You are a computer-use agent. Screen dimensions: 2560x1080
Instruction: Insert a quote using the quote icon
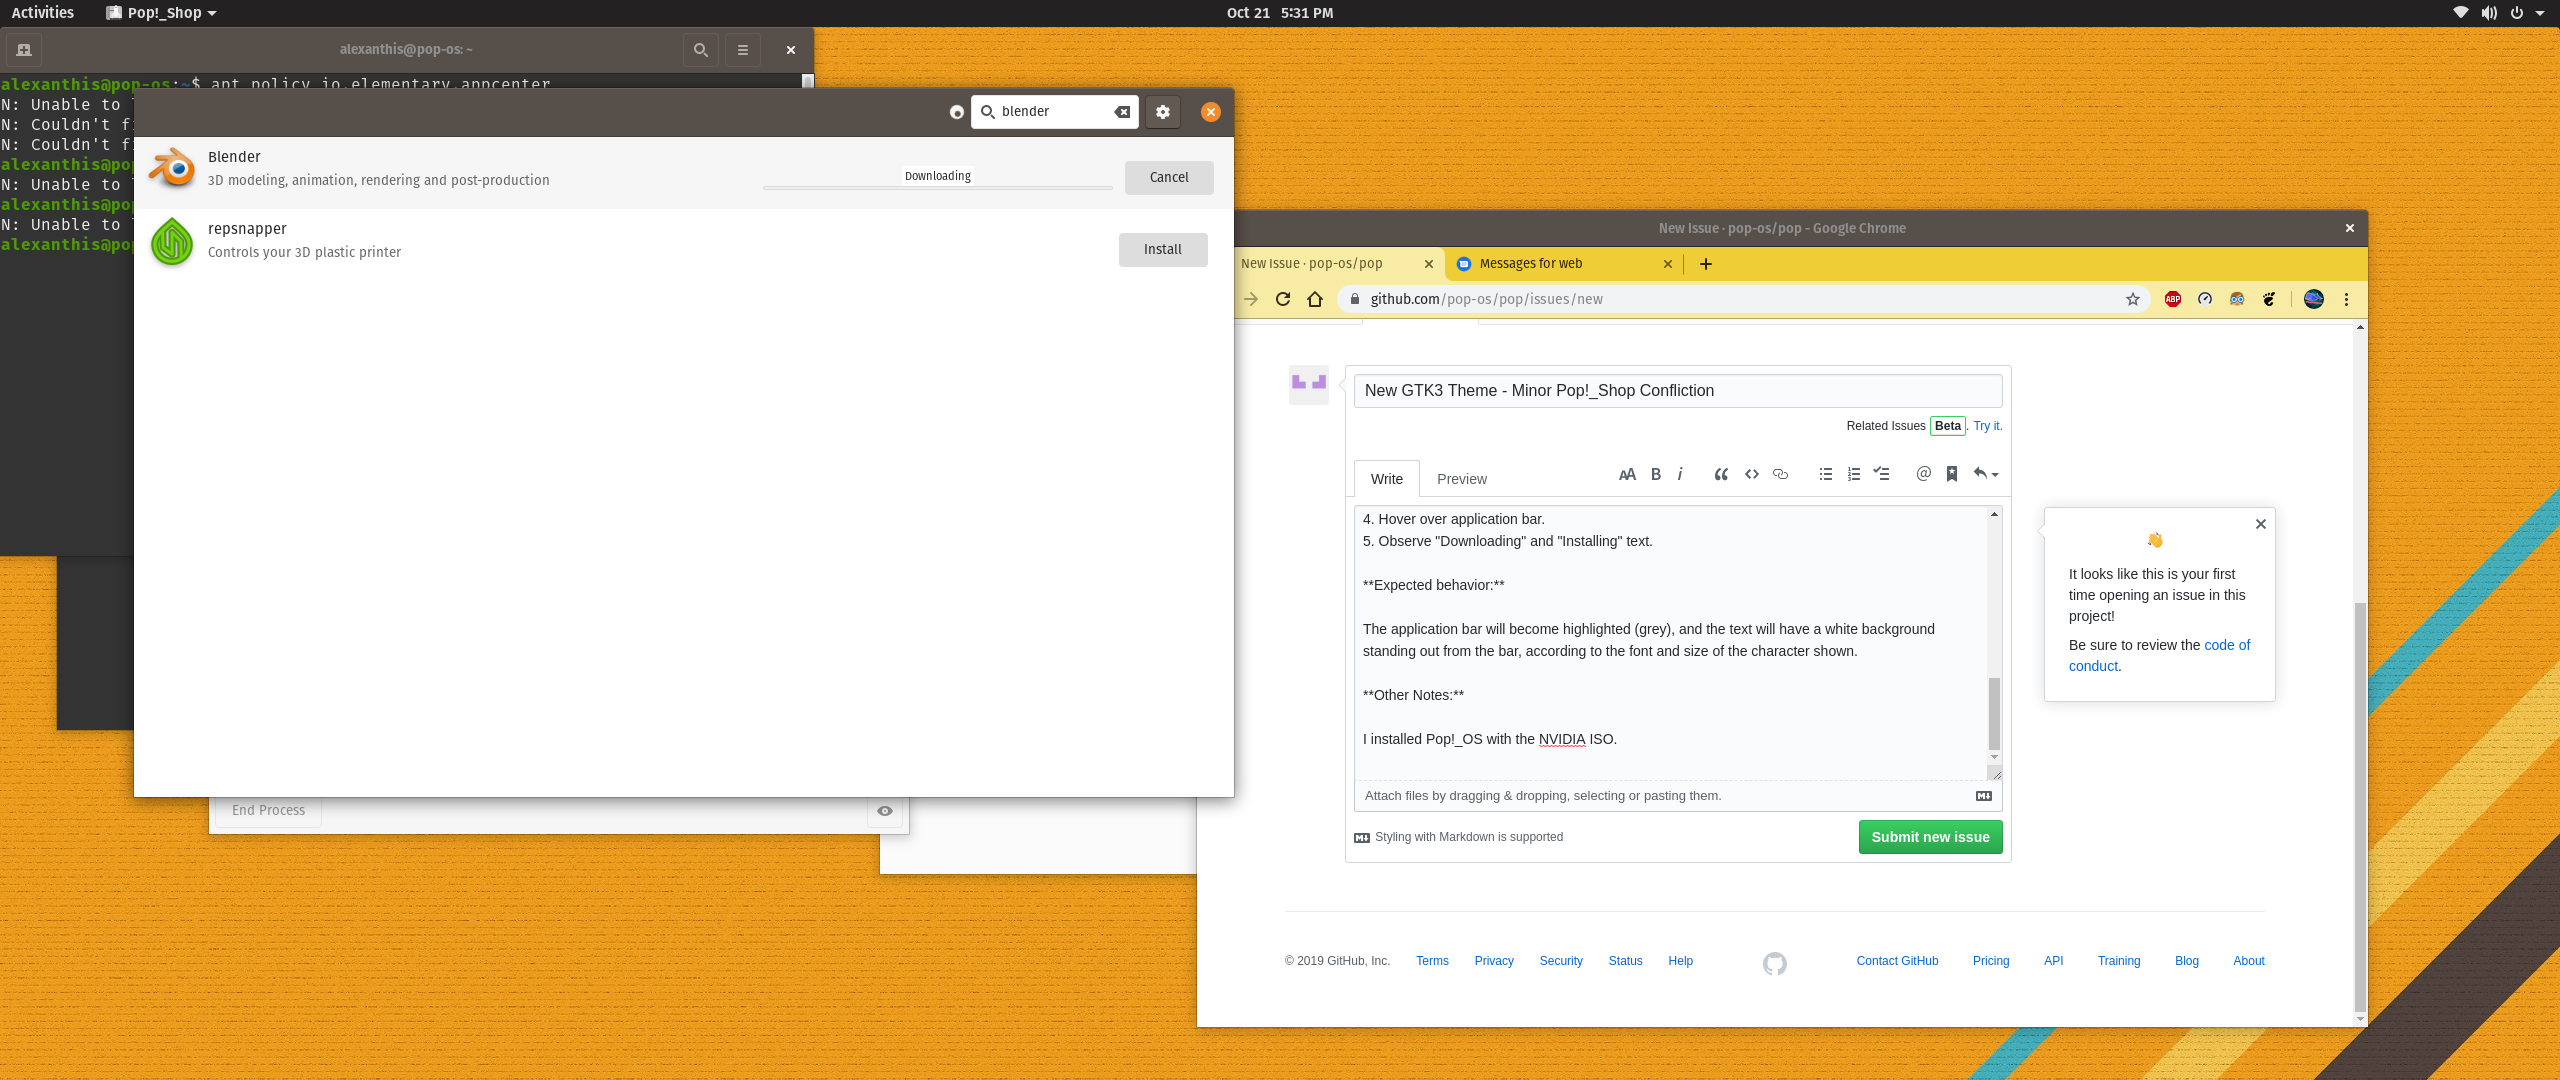click(x=1721, y=474)
